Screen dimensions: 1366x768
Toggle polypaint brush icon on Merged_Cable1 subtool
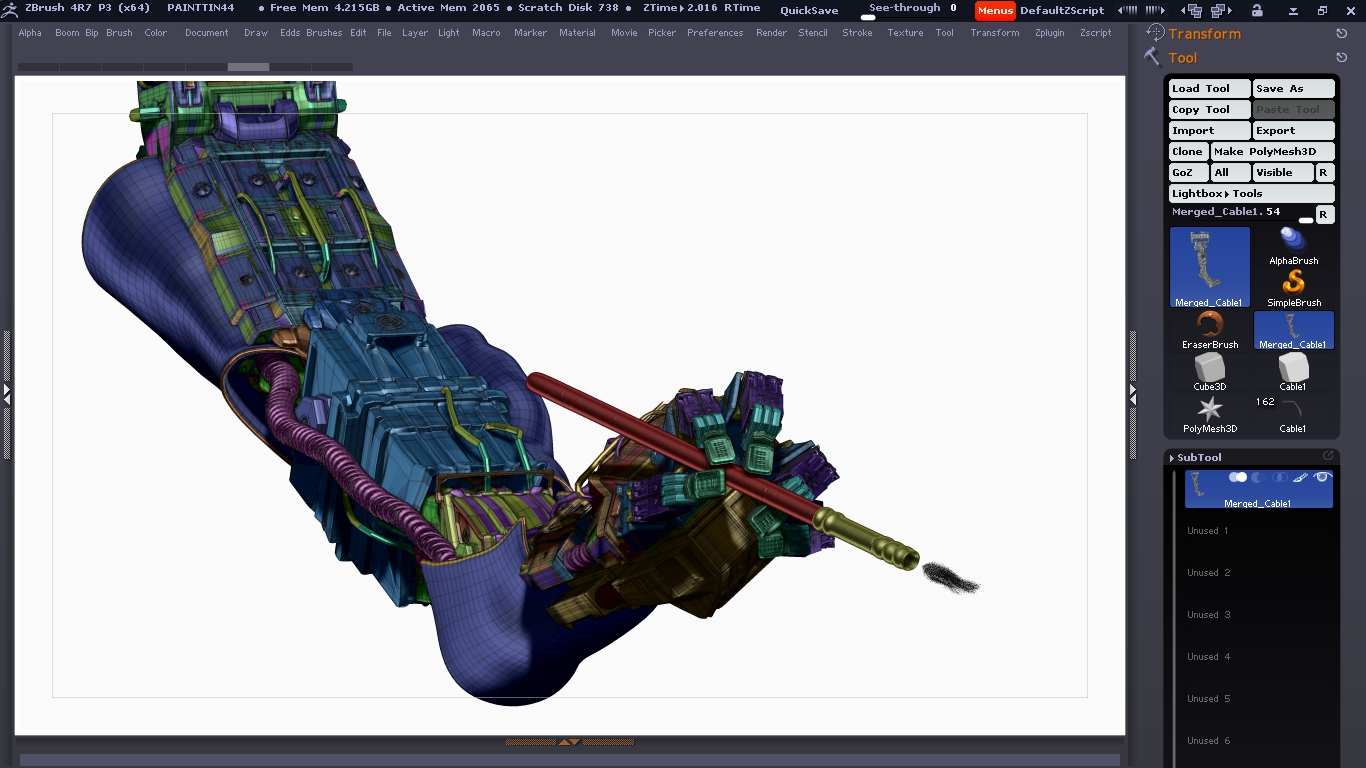pos(1301,478)
